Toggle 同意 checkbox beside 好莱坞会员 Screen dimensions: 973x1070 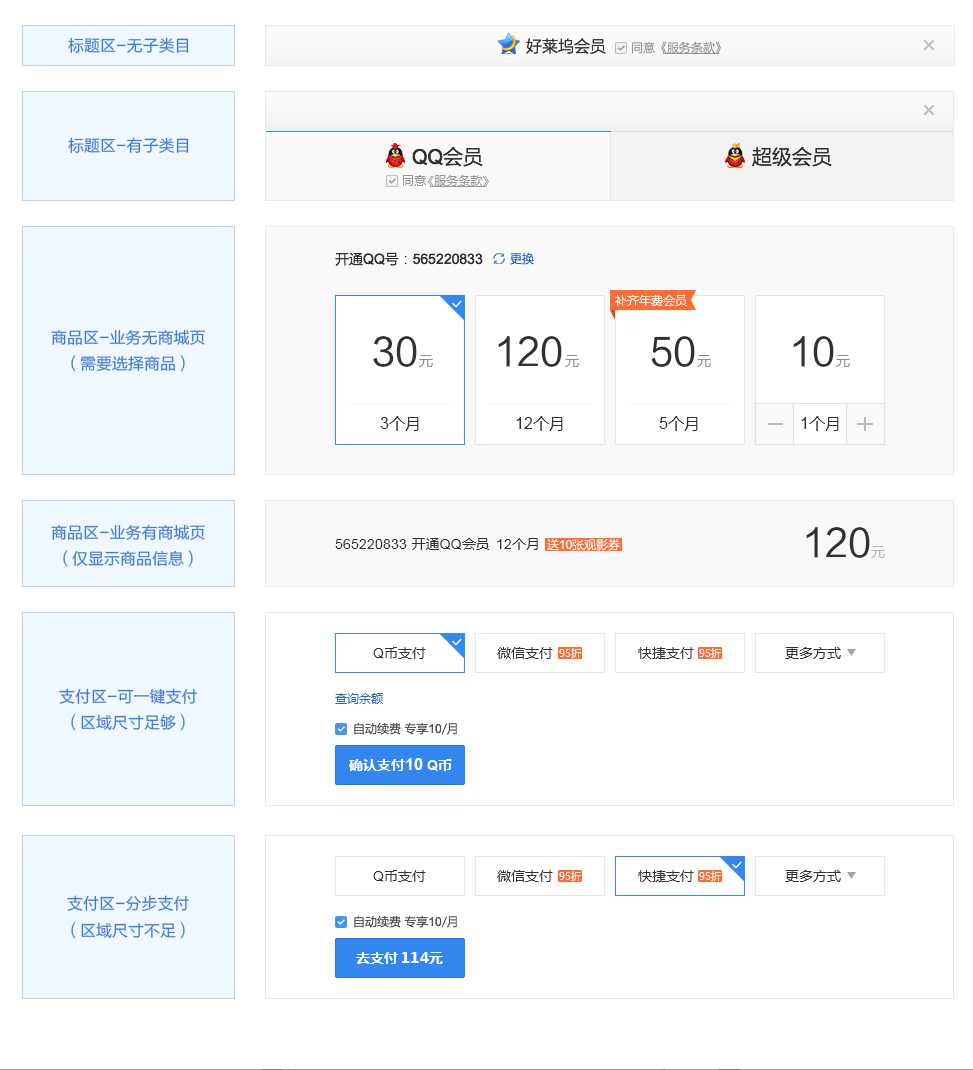pos(621,48)
